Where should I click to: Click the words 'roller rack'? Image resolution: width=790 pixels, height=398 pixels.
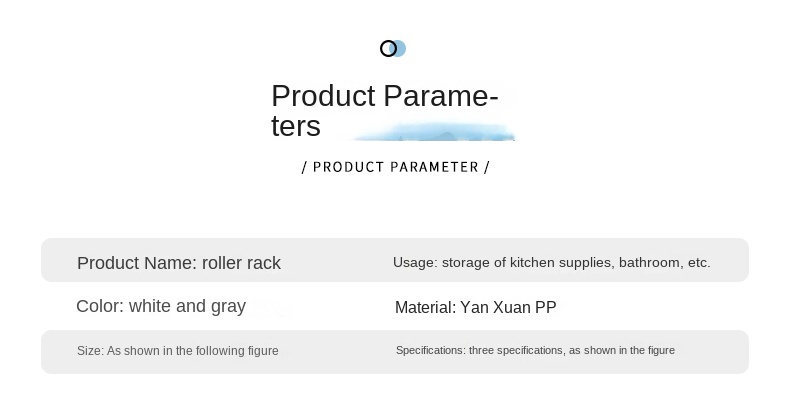click(x=241, y=263)
